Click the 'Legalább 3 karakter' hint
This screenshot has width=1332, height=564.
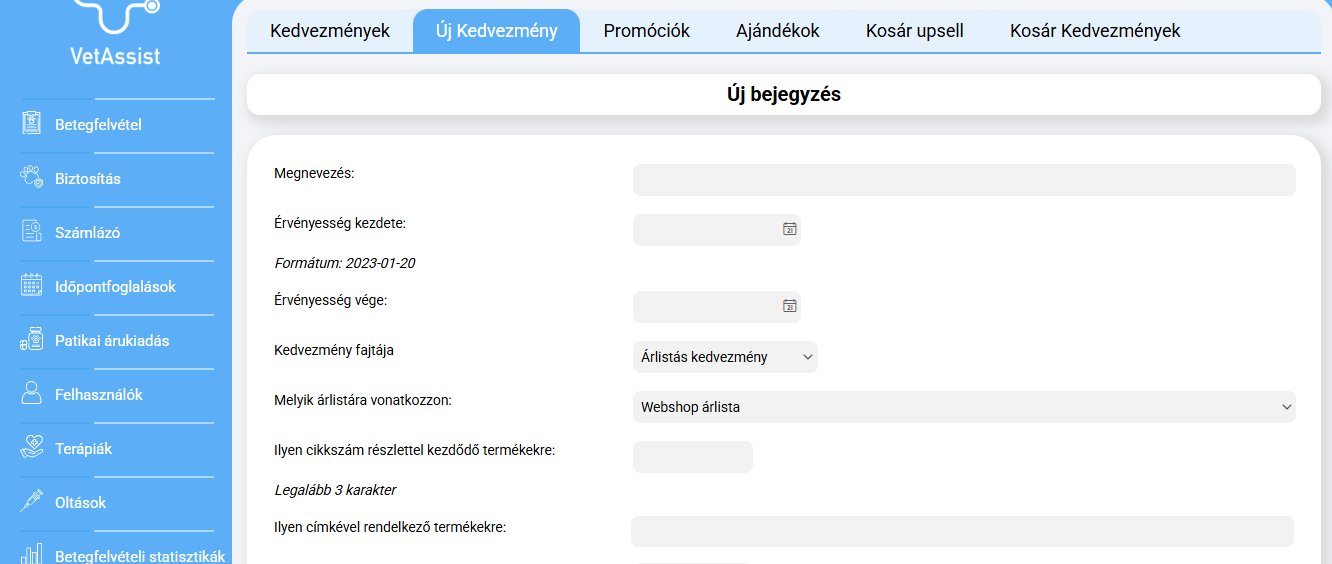click(336, 491)
